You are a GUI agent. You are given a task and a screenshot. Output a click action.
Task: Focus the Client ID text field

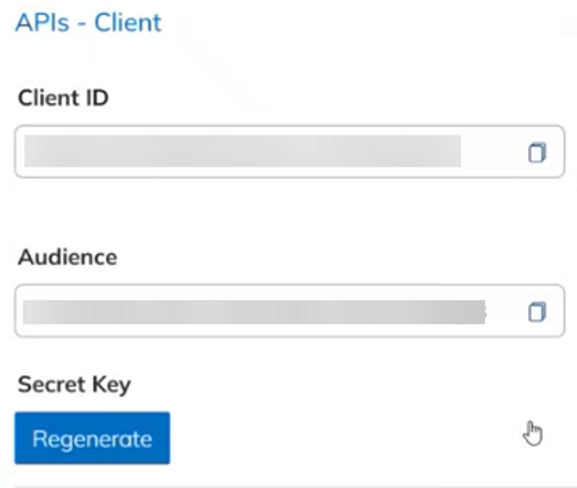click(x=290, y=152)
